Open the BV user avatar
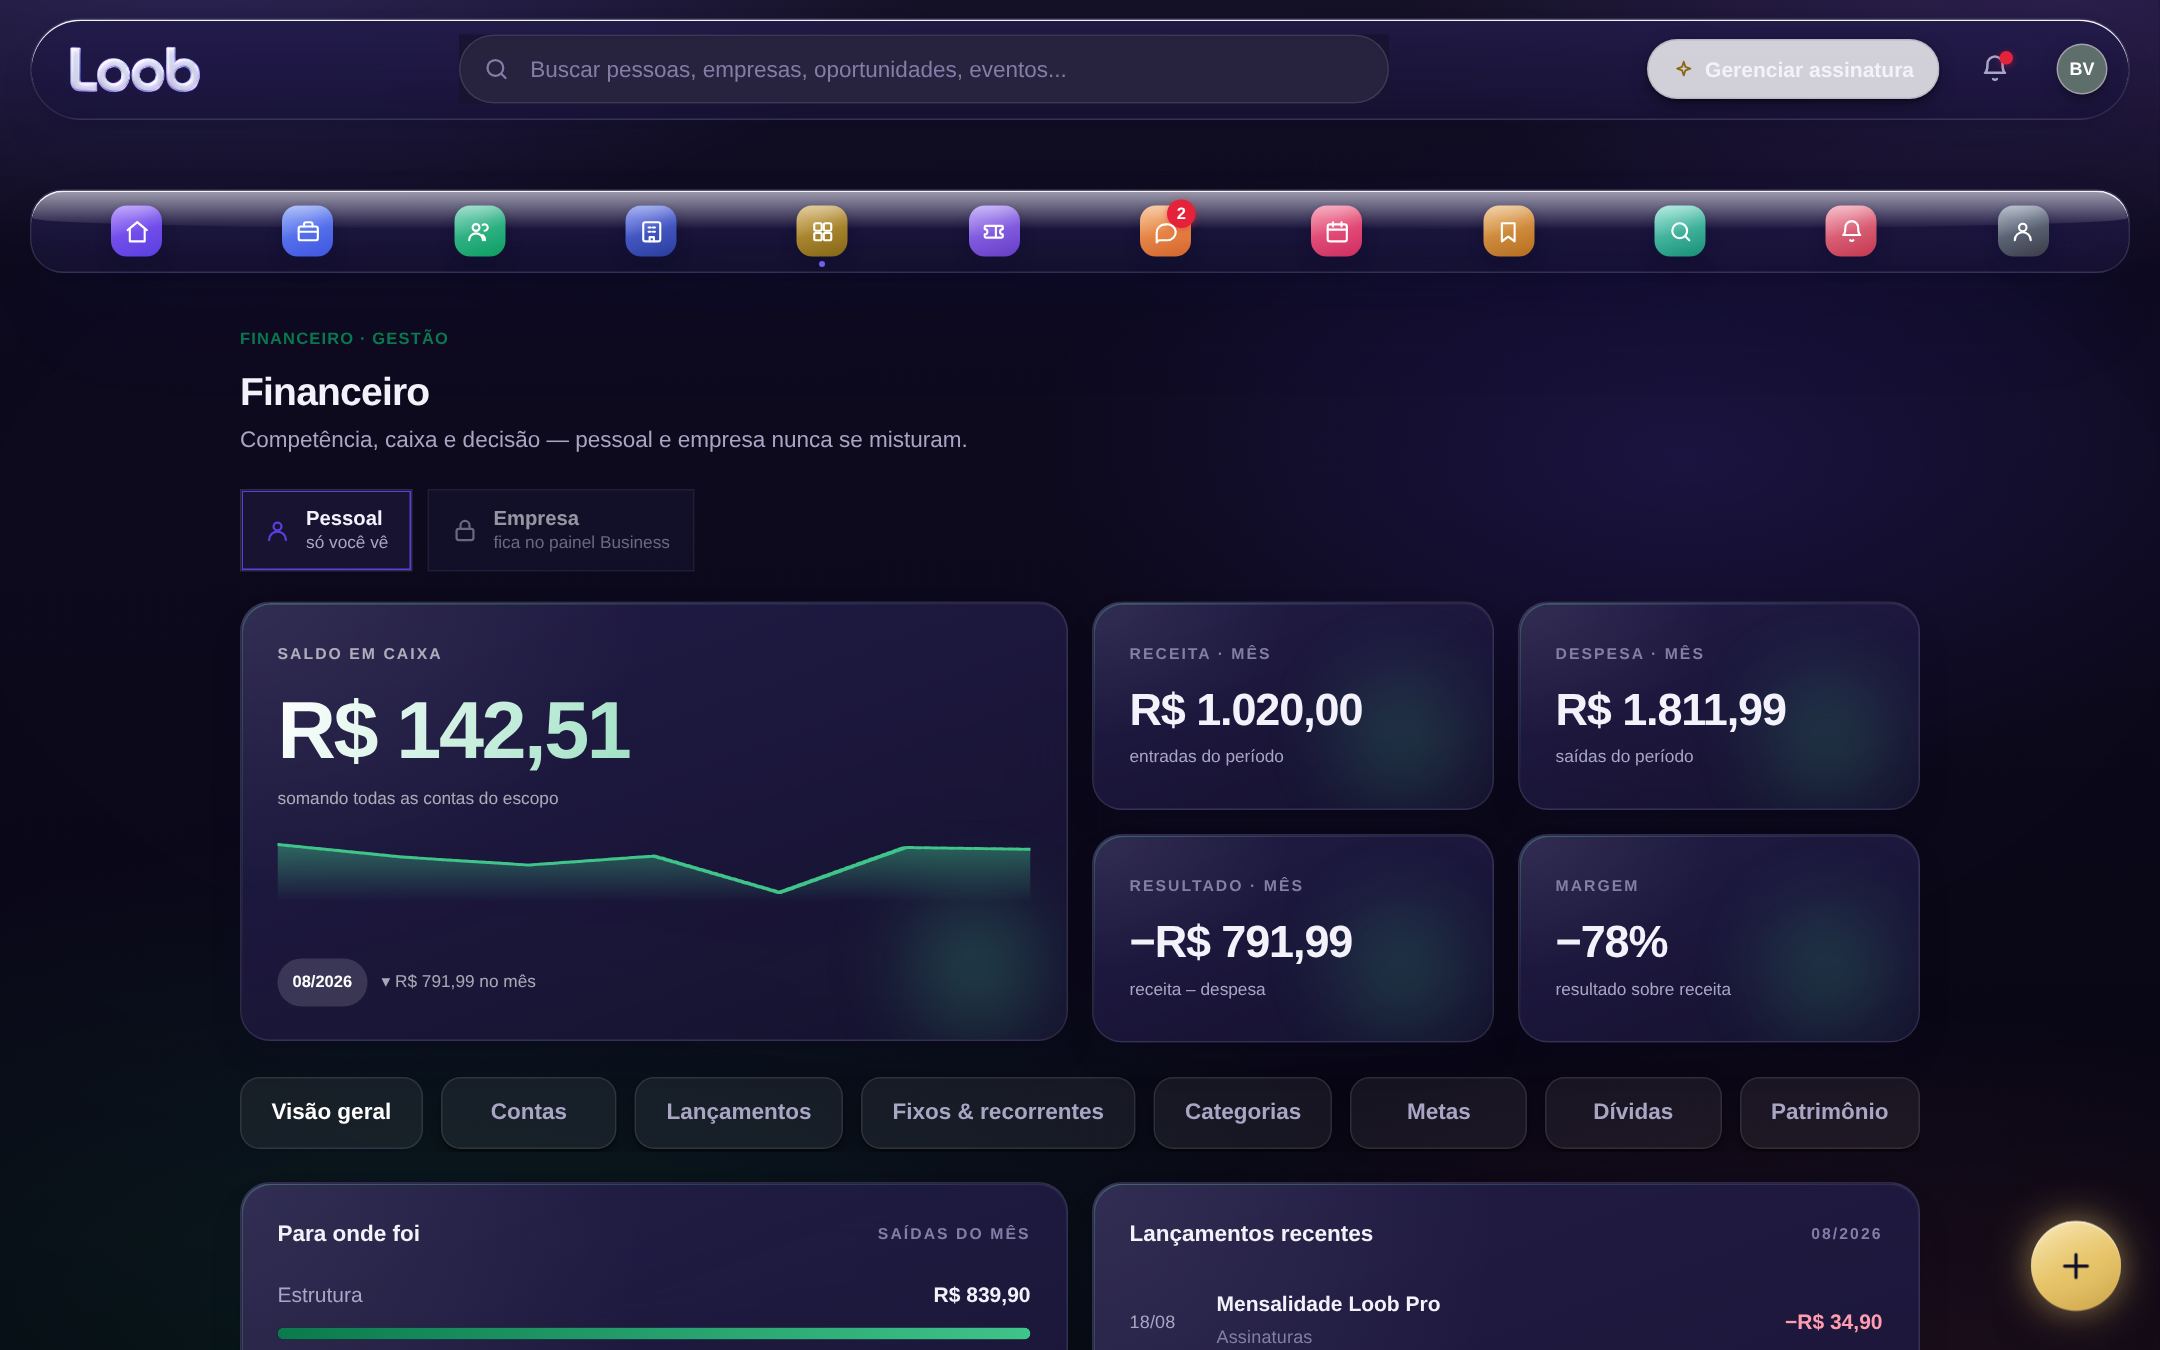 [2082, 69]
